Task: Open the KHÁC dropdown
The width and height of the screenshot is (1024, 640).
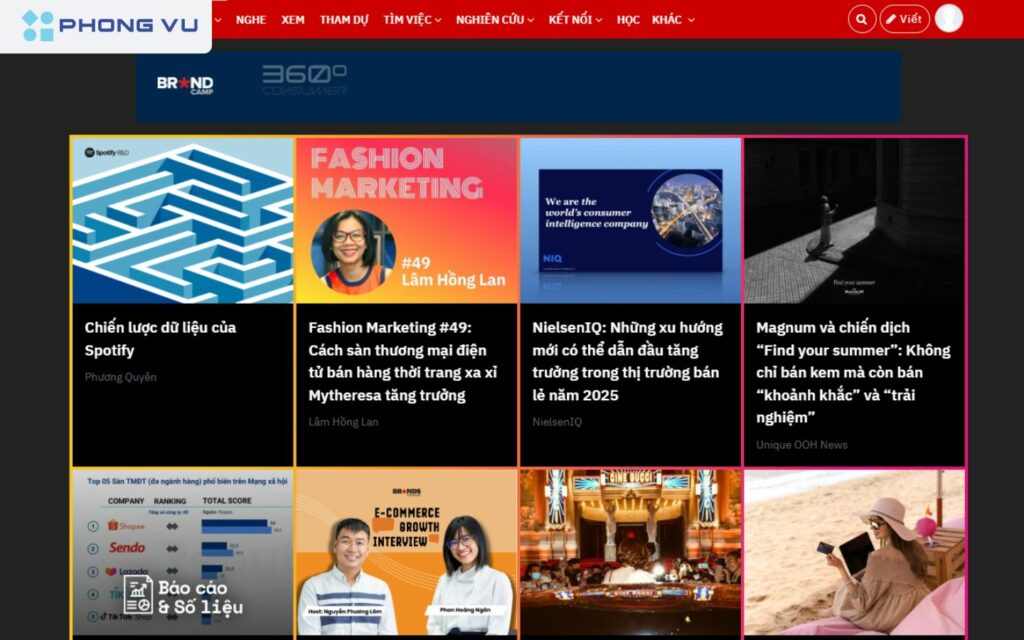Action: pos(667,19)
